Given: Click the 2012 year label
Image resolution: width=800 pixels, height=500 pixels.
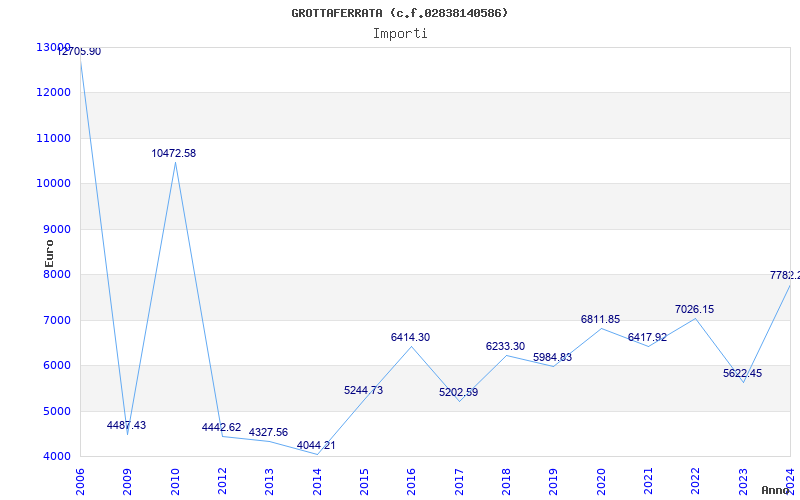Looking at the screenshot, I should pyautogui.click(x=222, y=482).
